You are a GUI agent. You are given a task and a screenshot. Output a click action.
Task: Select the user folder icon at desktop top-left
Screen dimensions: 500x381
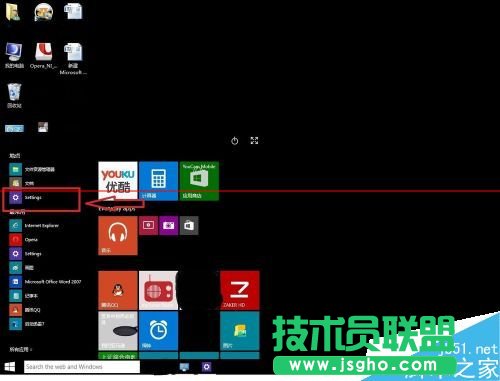tap(13, 12)
